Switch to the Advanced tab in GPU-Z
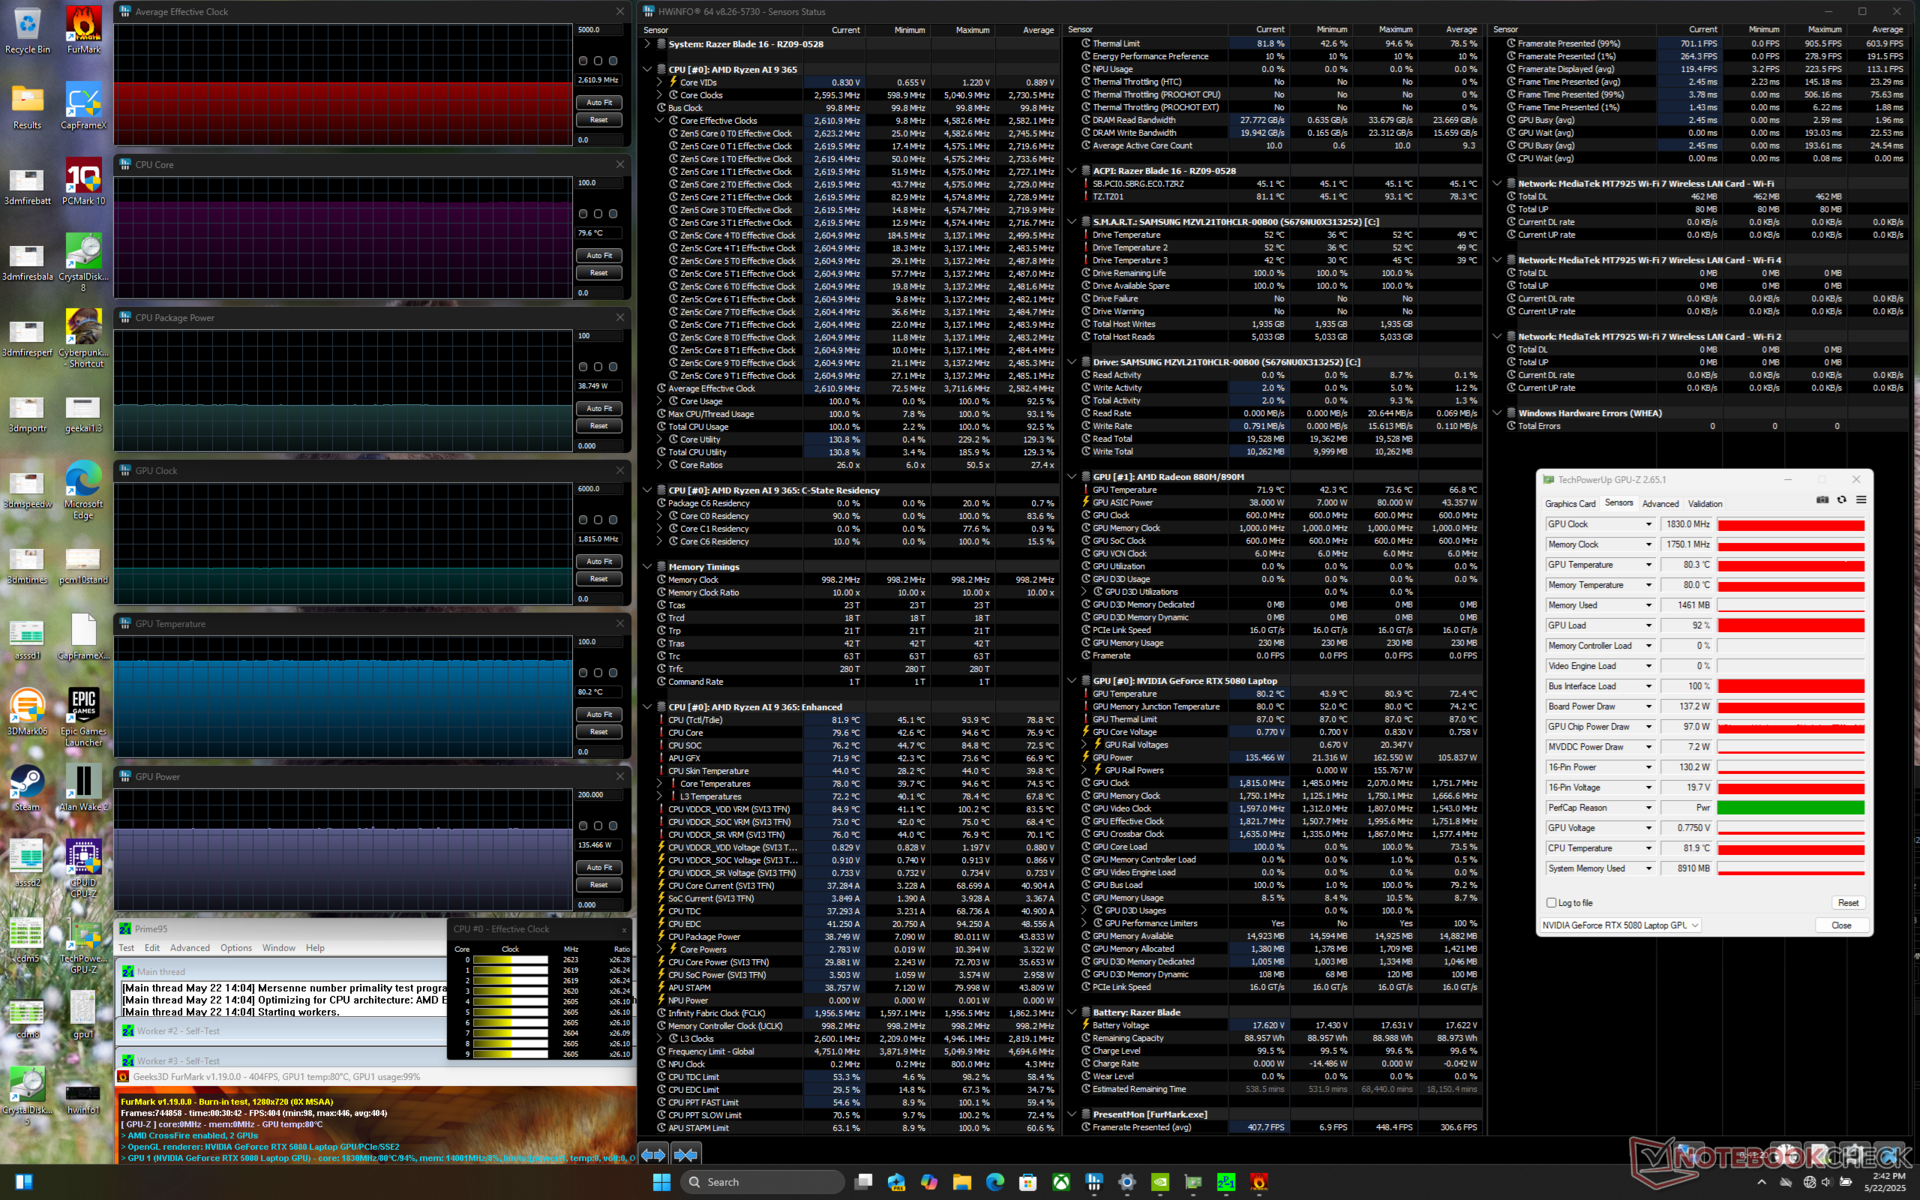 click(1660, 504)
